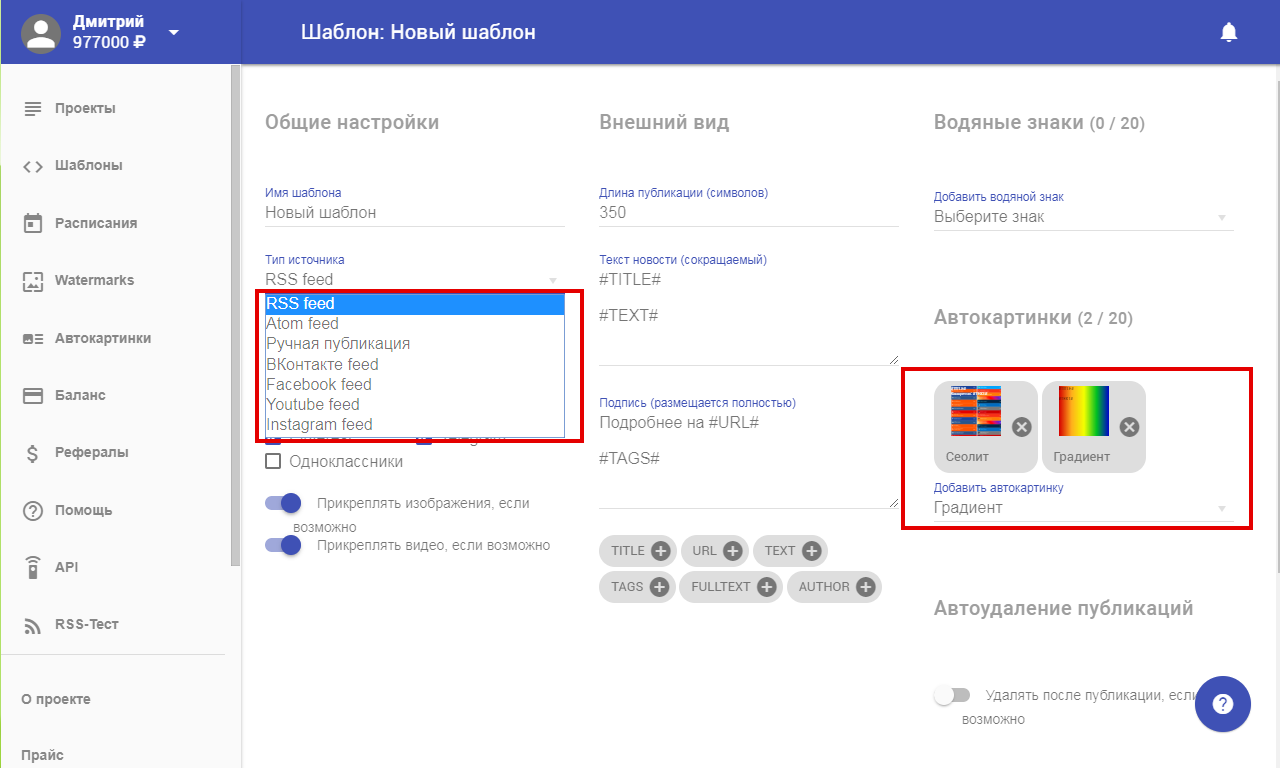Viewport: 1280px width, 768px height.
Task: Expand the account menu arrow next to Дмитрий
Action: [x=174, y=32]
